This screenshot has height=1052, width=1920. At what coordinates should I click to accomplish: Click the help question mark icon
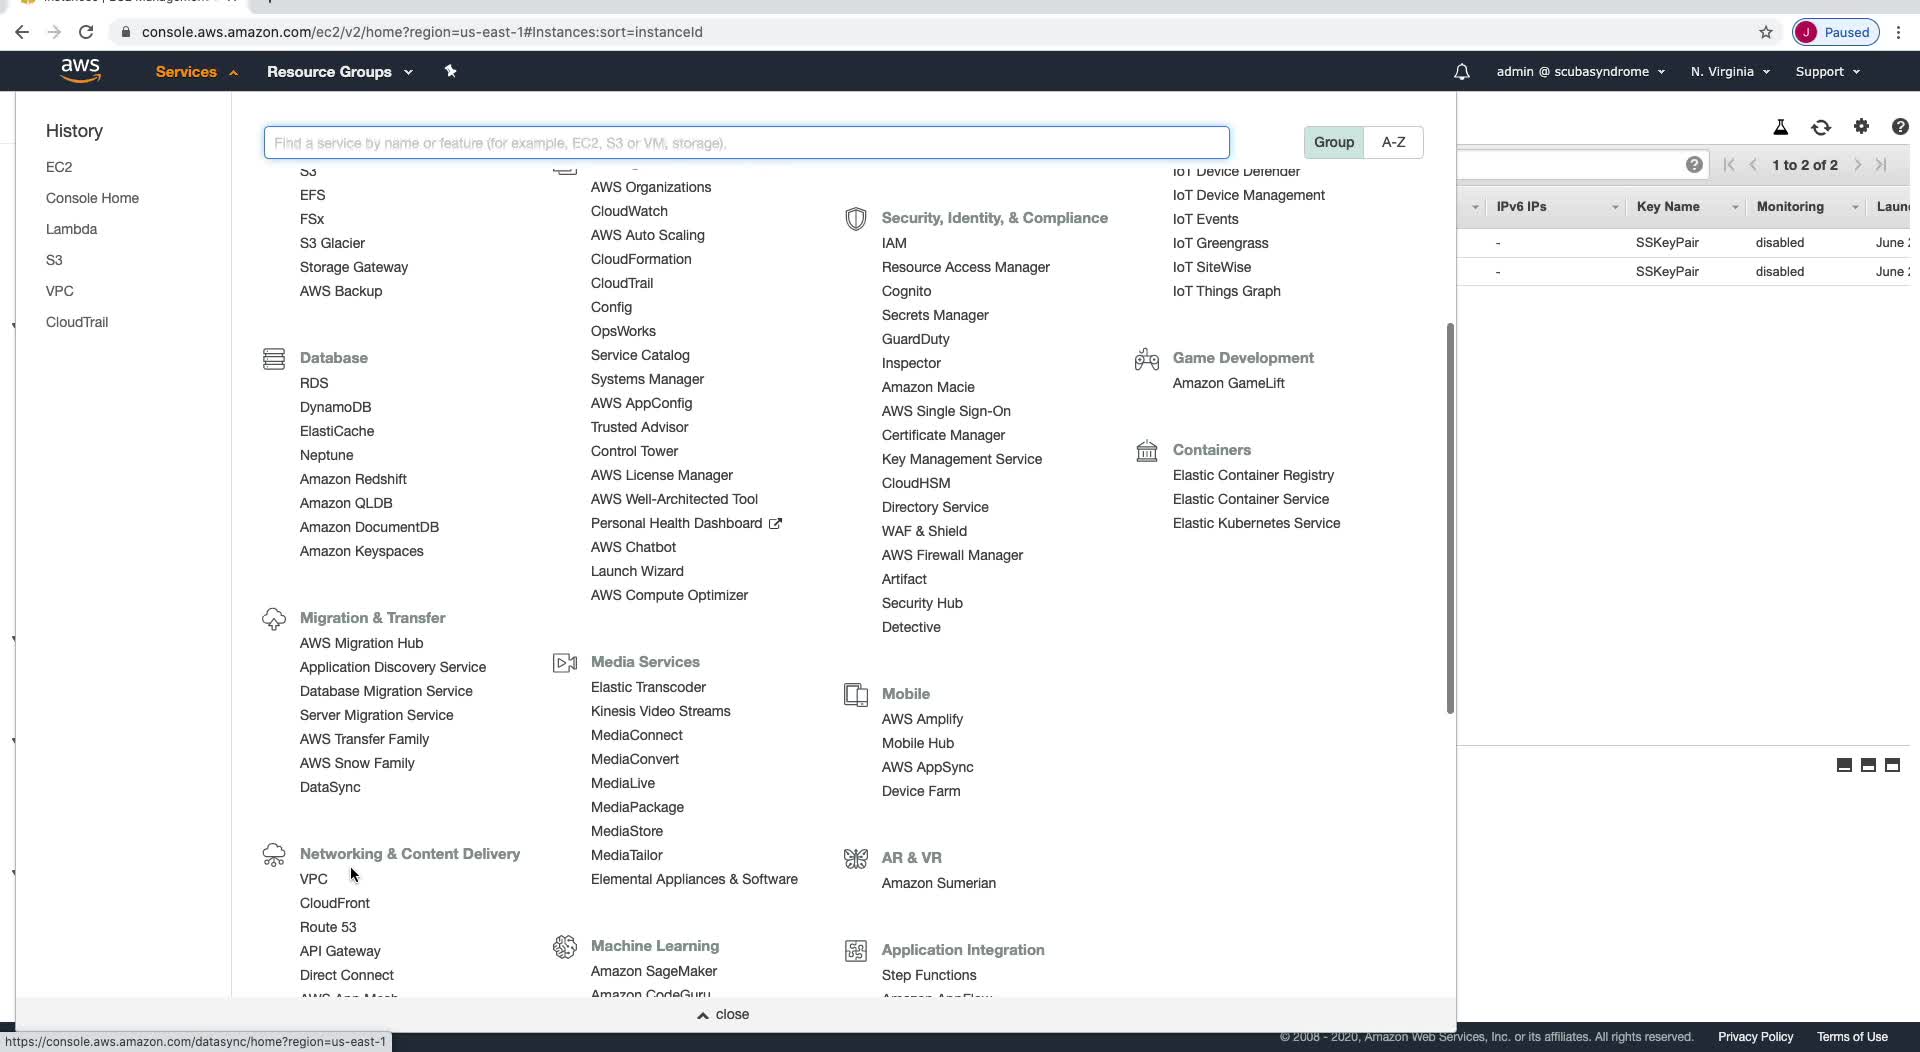[1899, 127]
